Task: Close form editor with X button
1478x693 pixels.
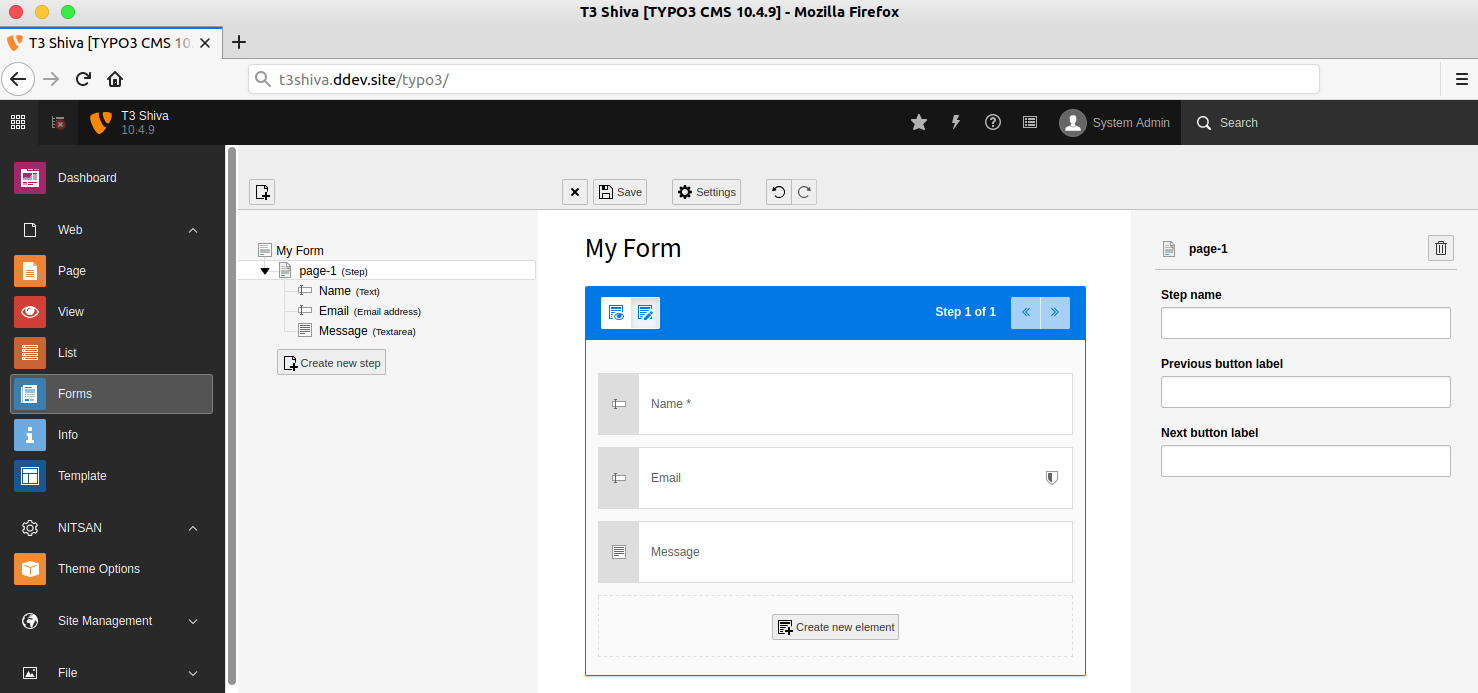Action: pos(575,192)
